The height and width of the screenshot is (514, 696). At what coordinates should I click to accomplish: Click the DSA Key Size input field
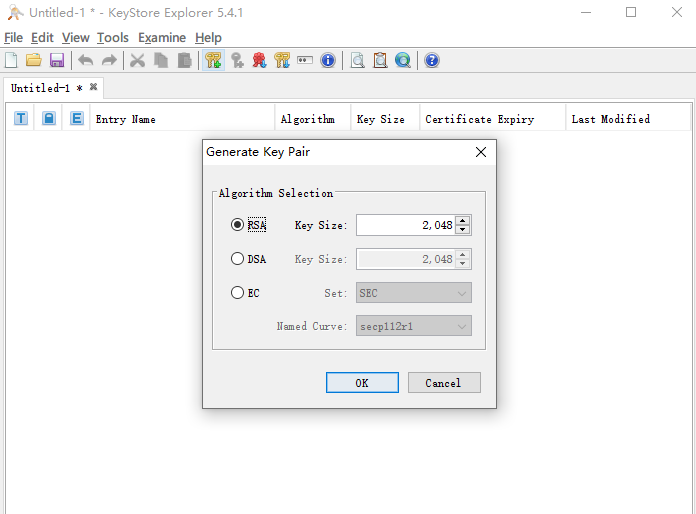tap(406, 259)
